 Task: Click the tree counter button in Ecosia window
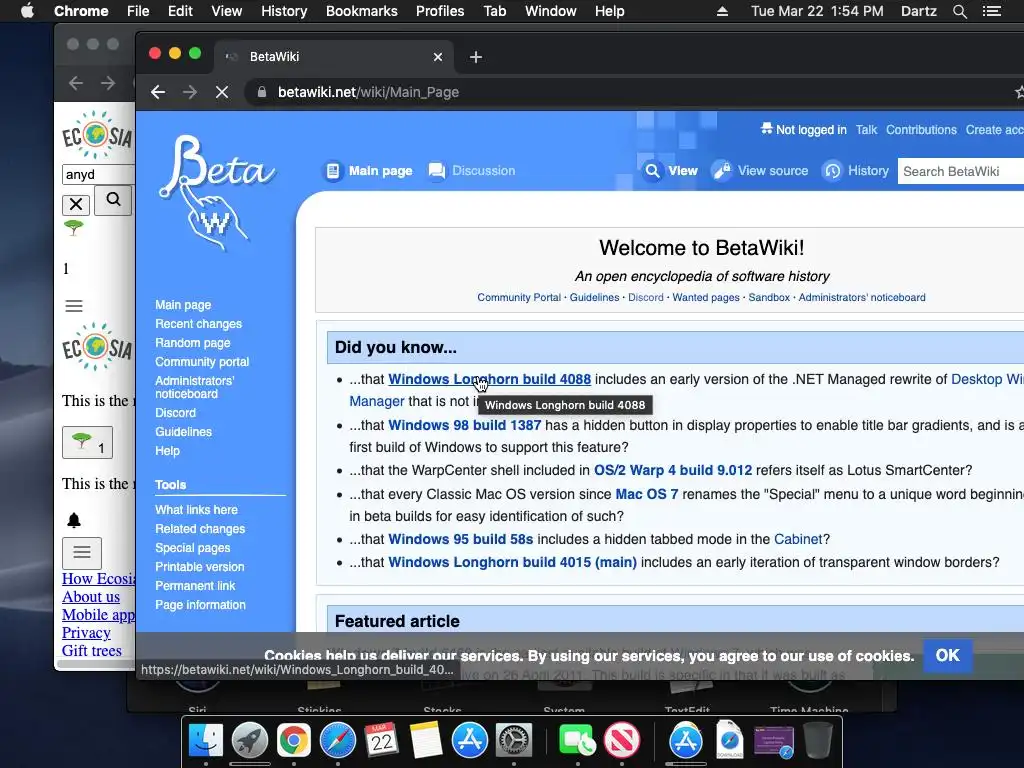88,442
